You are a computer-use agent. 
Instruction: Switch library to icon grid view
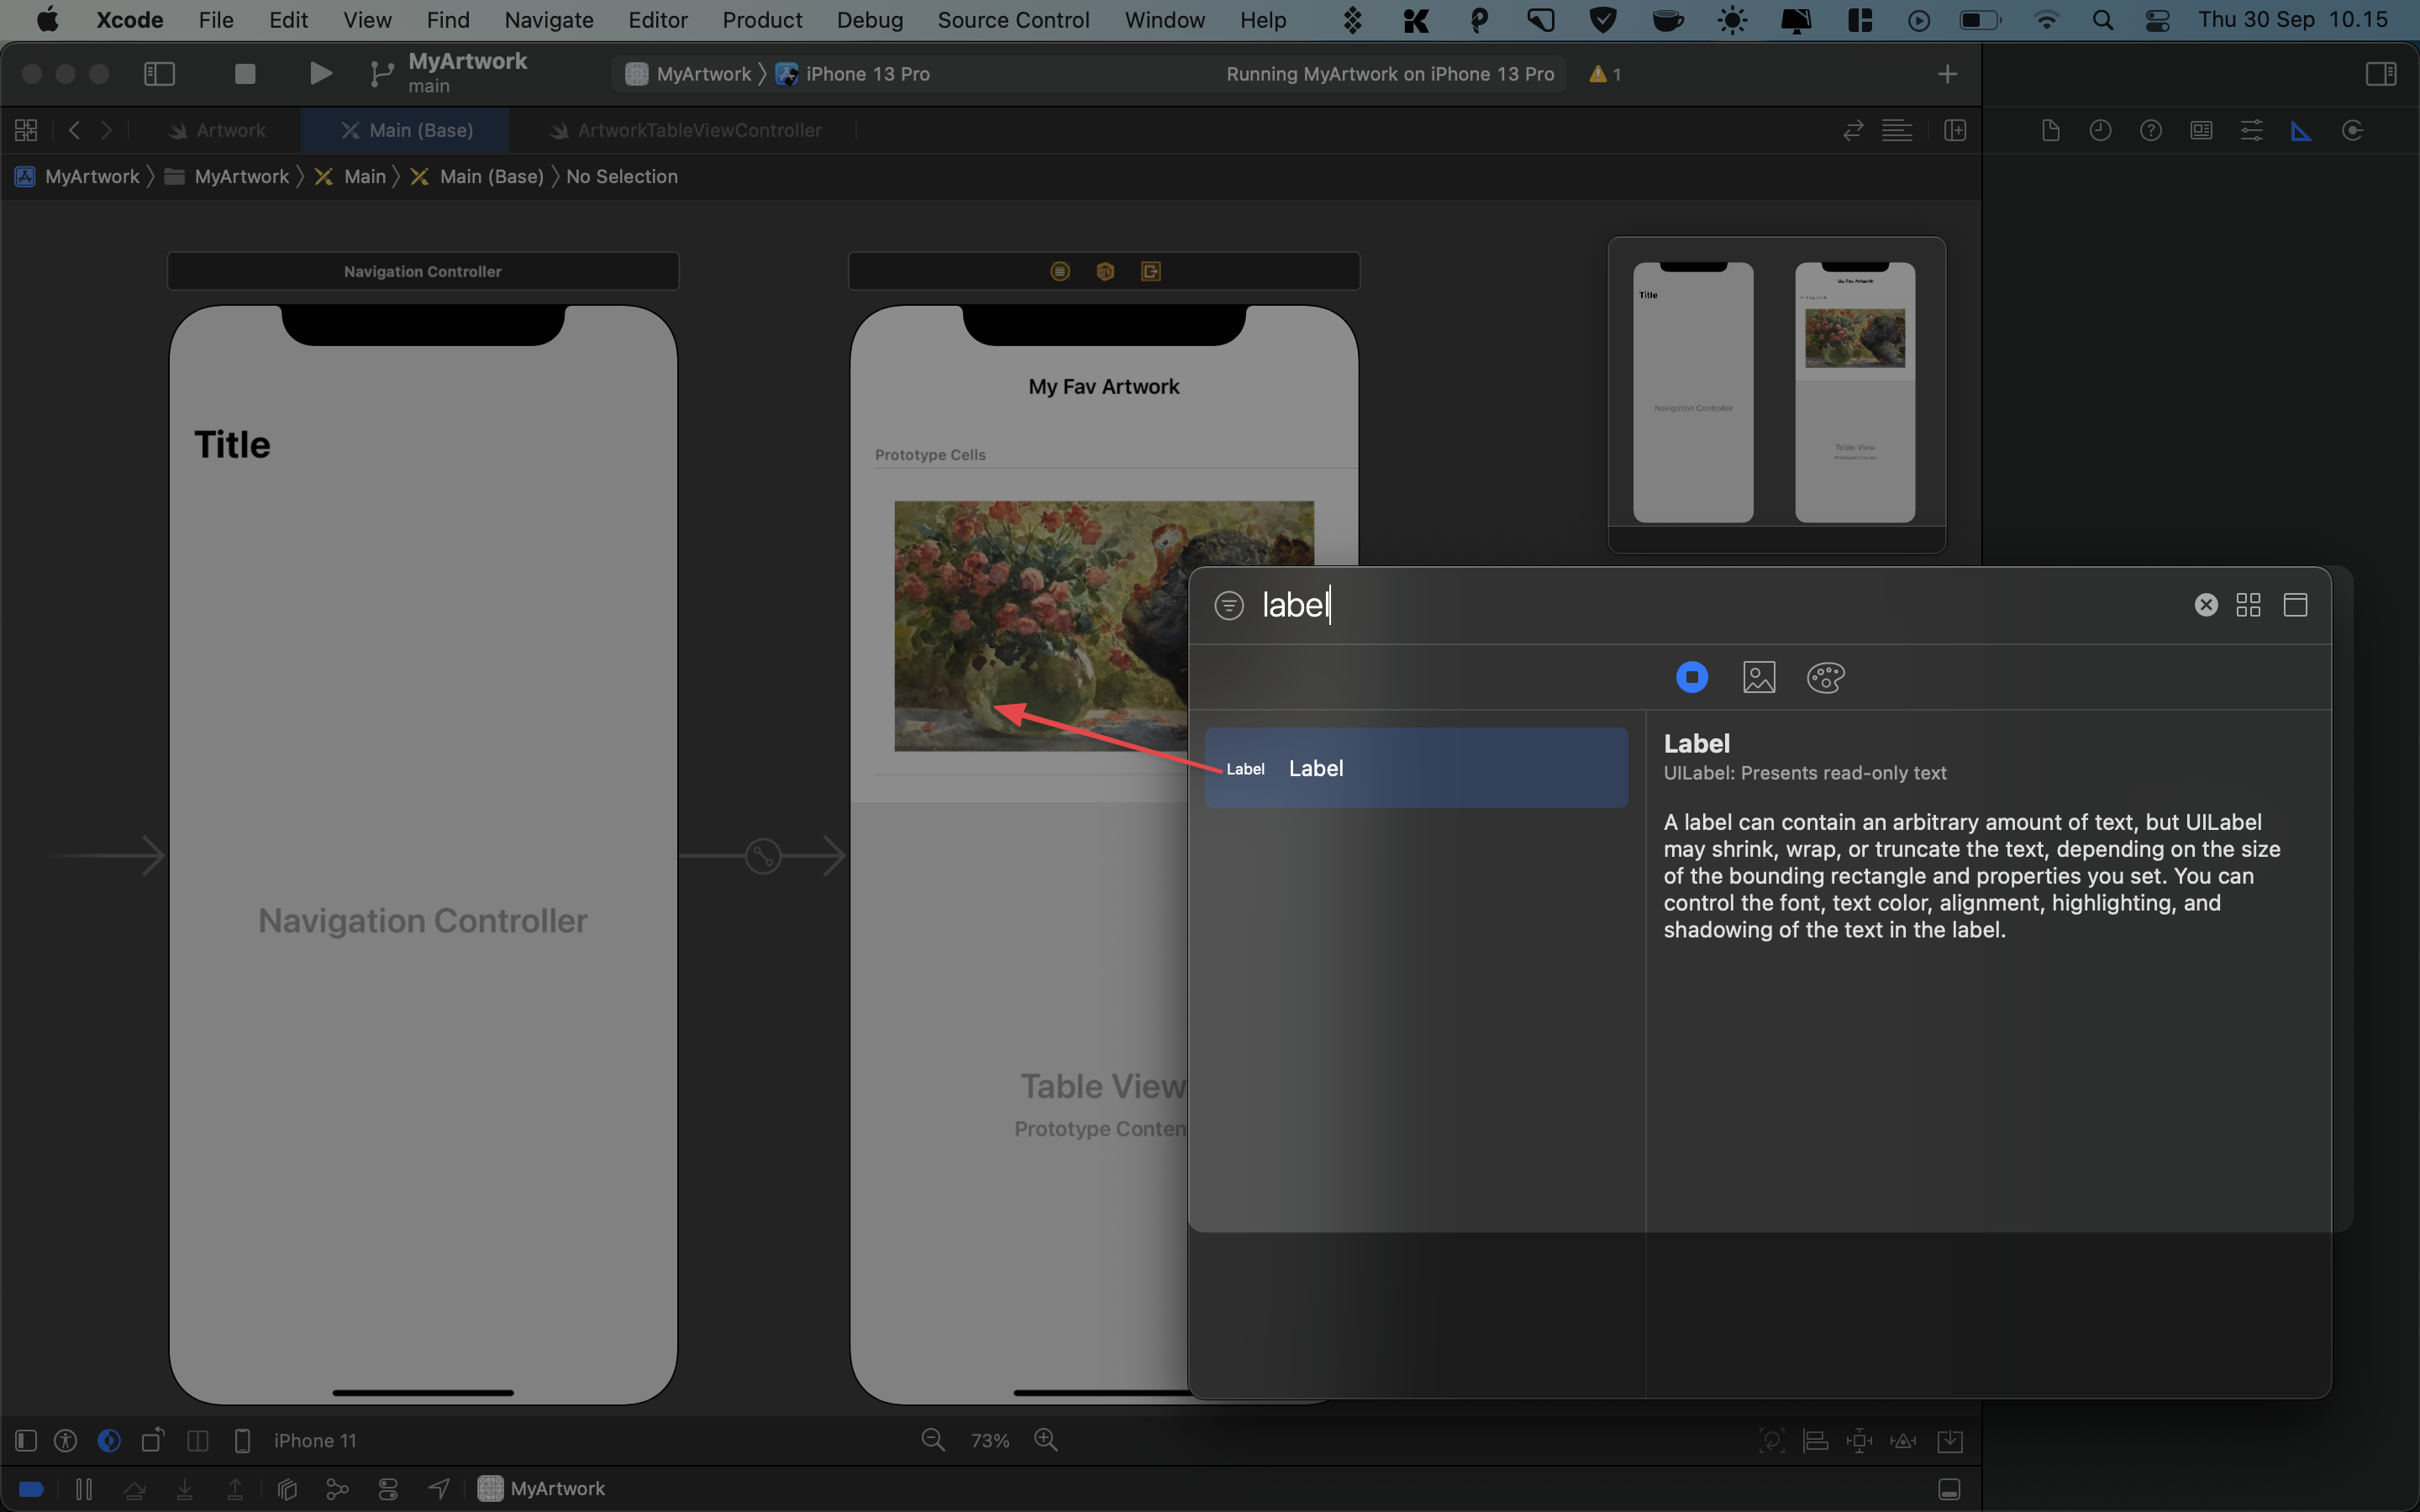pos(2248,605)
